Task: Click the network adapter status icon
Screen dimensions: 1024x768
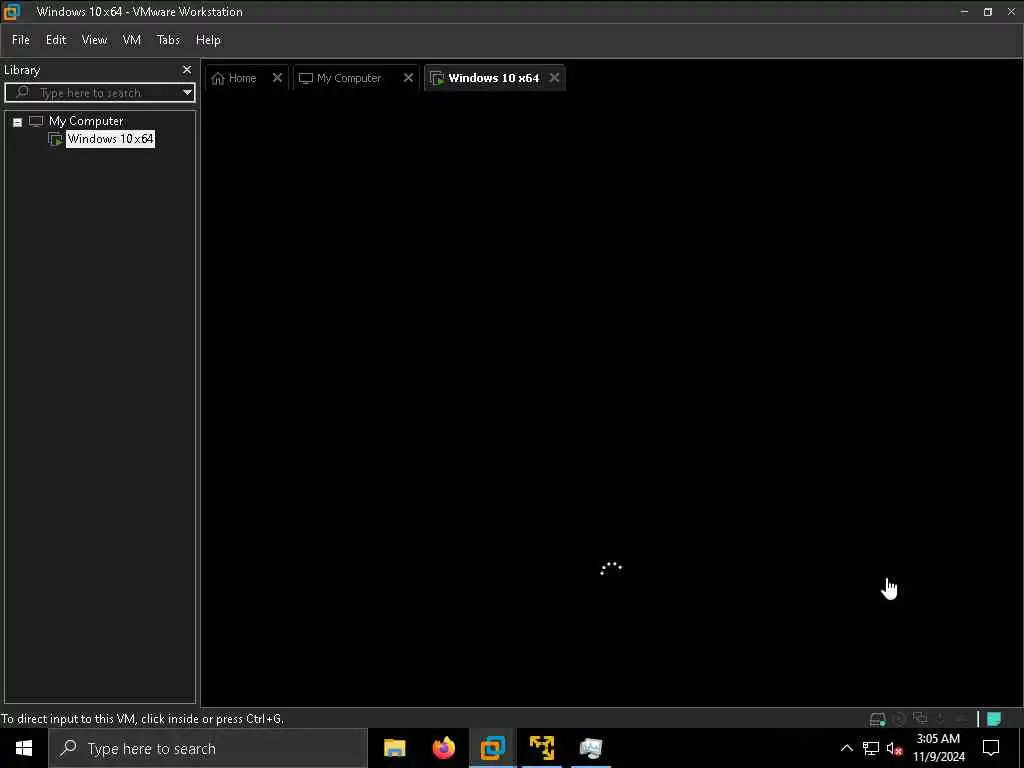Action: (x=920, y=719)
